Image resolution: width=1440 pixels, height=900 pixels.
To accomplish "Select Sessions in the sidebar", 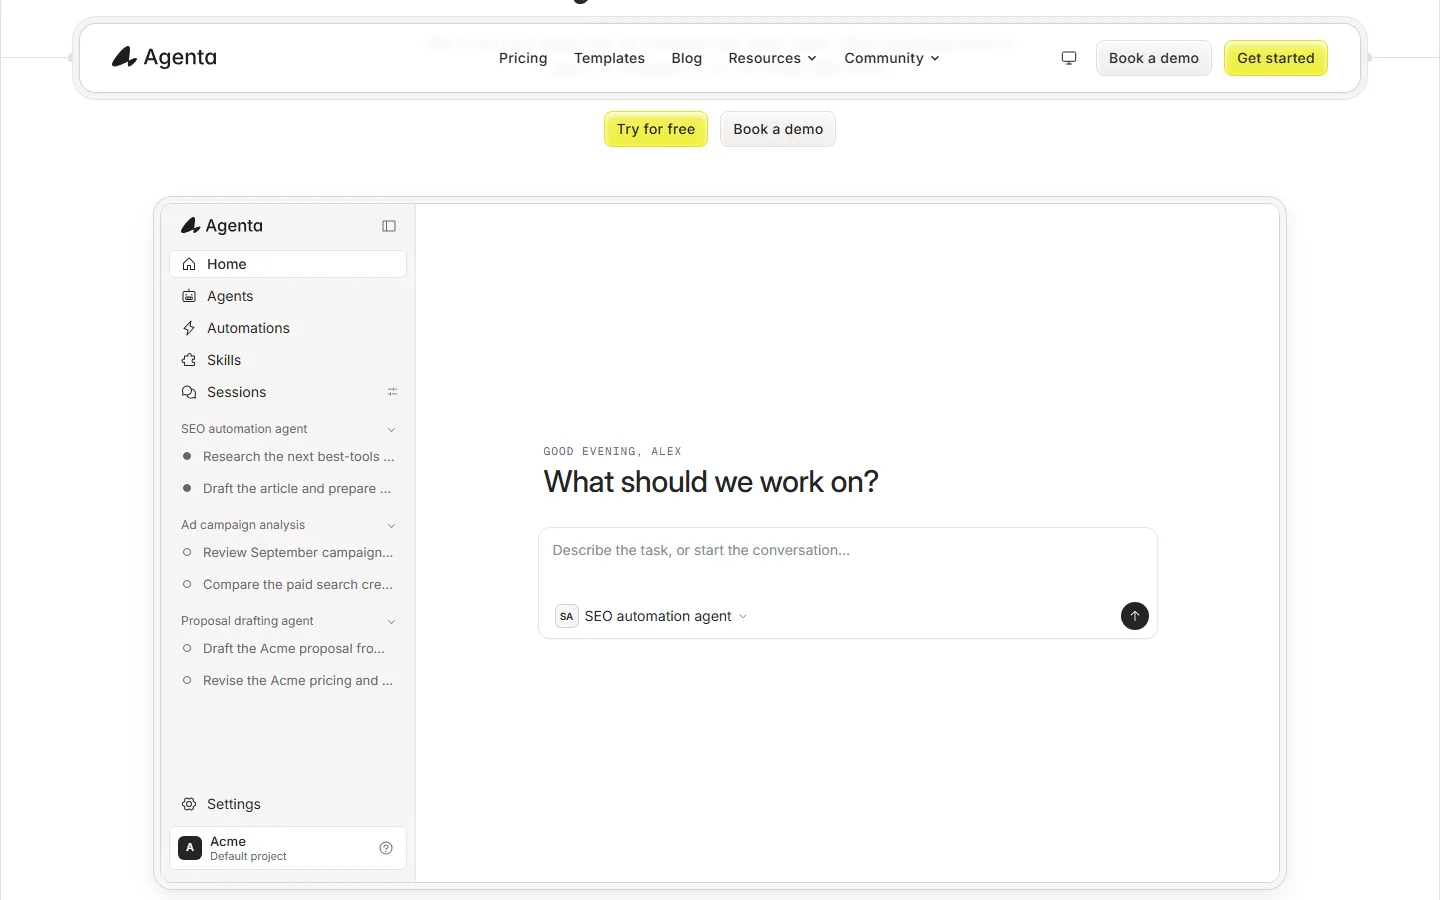I will click(x=288, y=392).
